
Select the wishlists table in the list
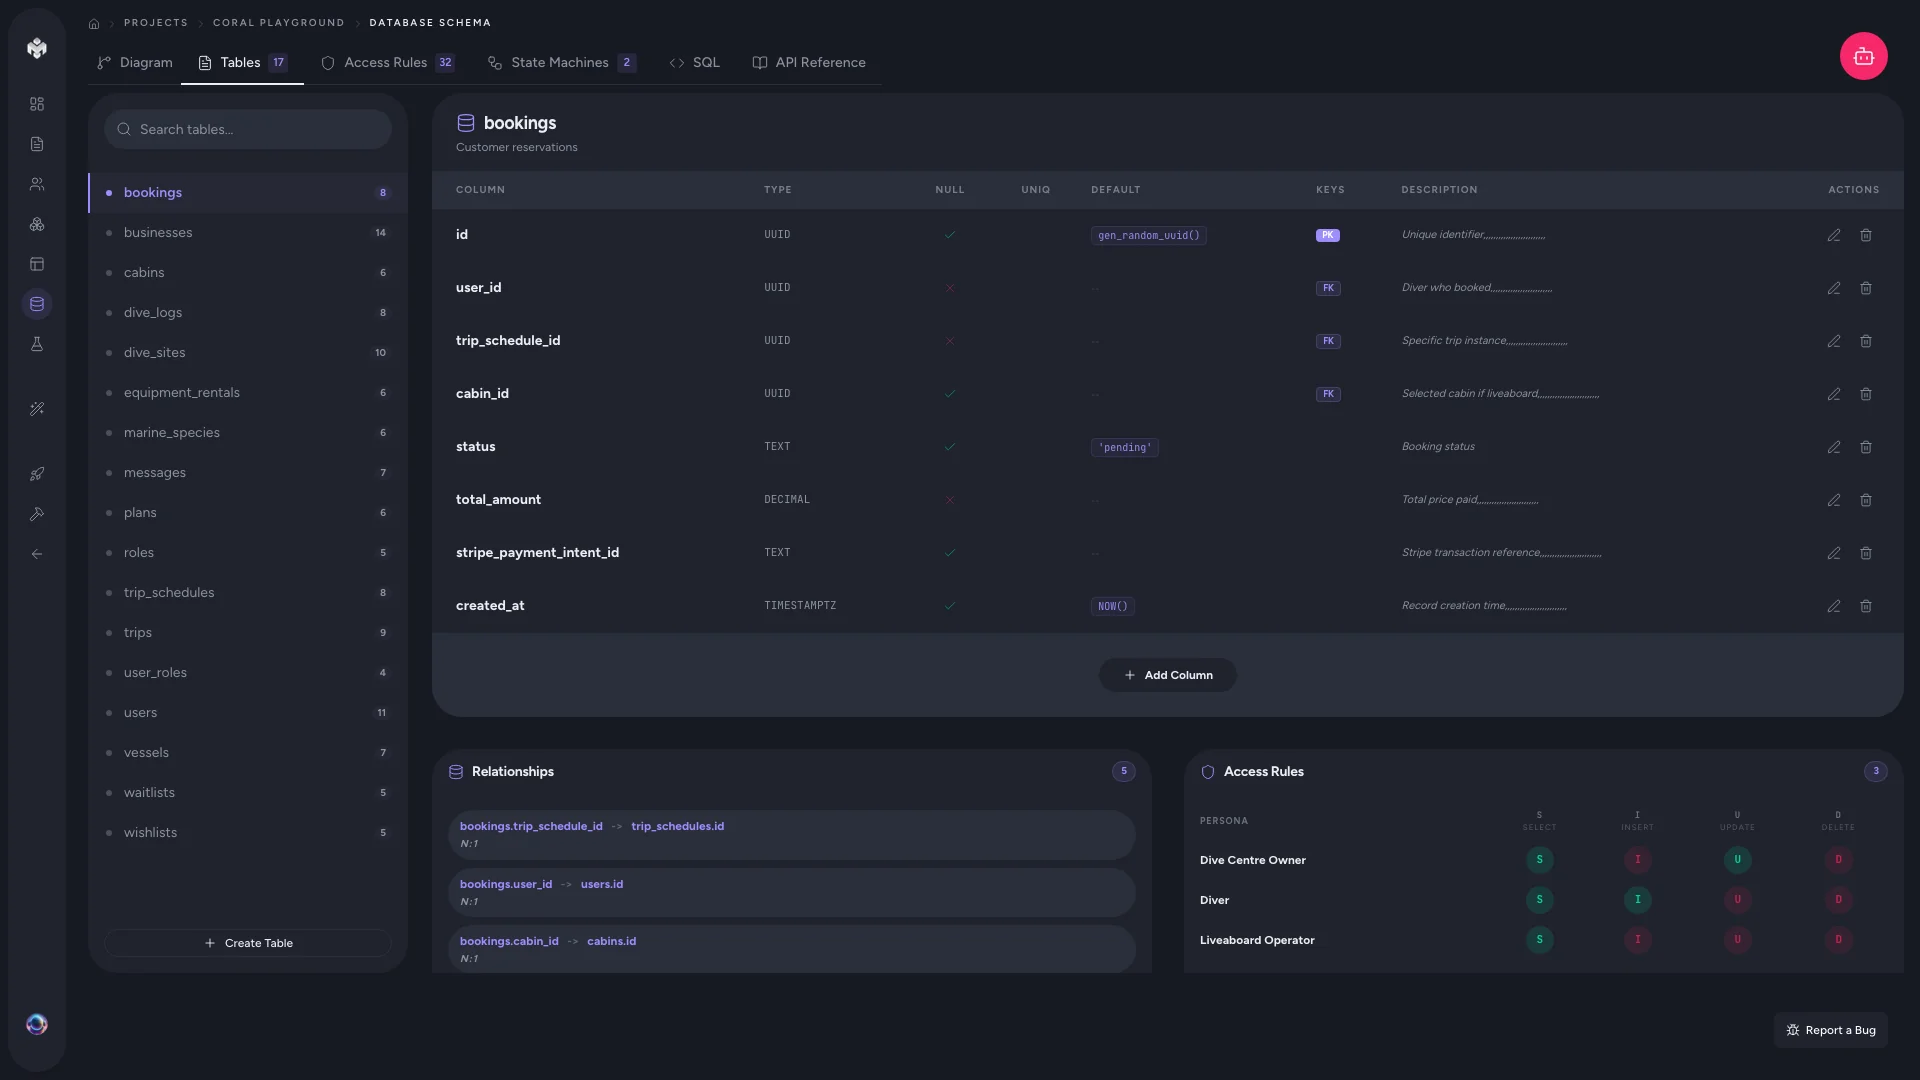[248, 832]
